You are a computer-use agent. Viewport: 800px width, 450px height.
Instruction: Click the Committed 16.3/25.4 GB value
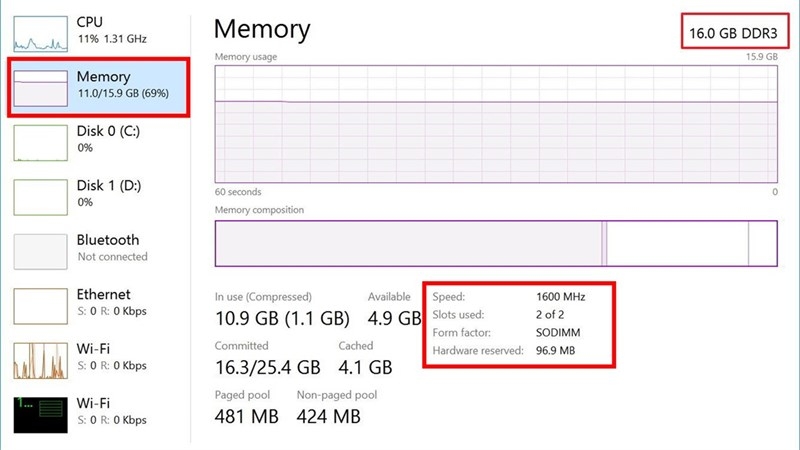tap(268, 366)
